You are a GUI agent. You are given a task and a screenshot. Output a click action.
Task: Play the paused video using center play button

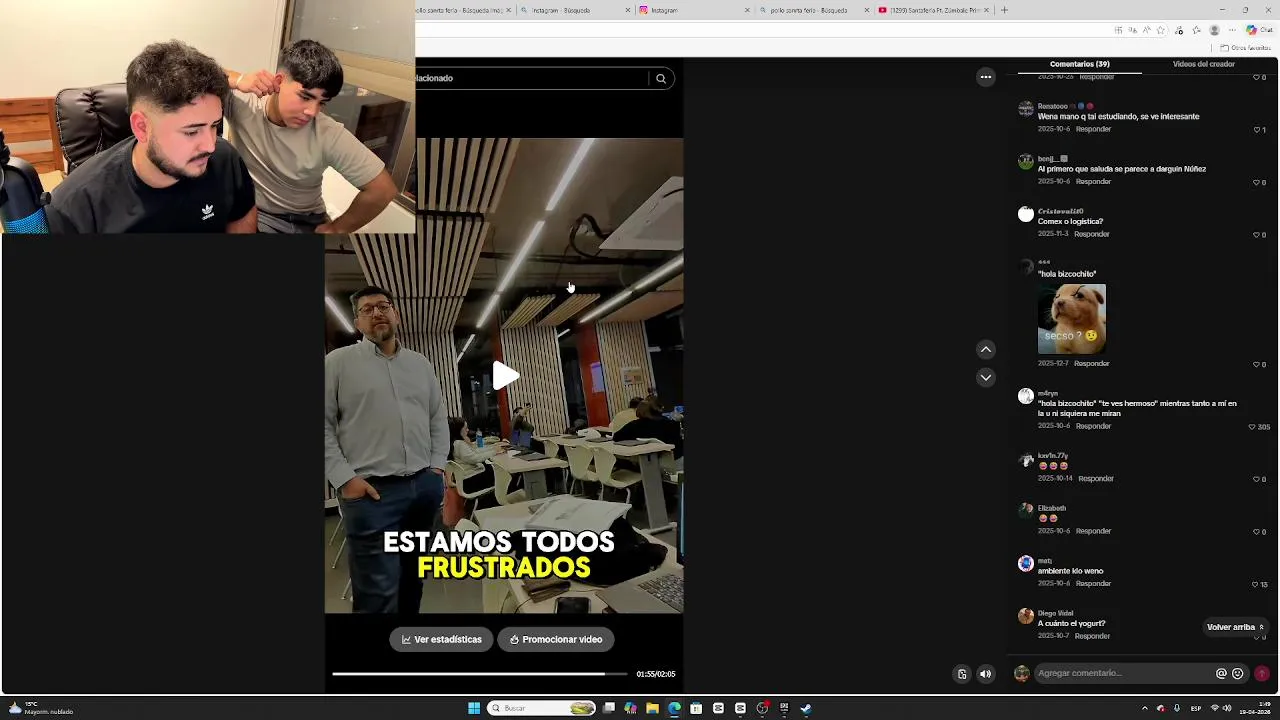[505, 376]
